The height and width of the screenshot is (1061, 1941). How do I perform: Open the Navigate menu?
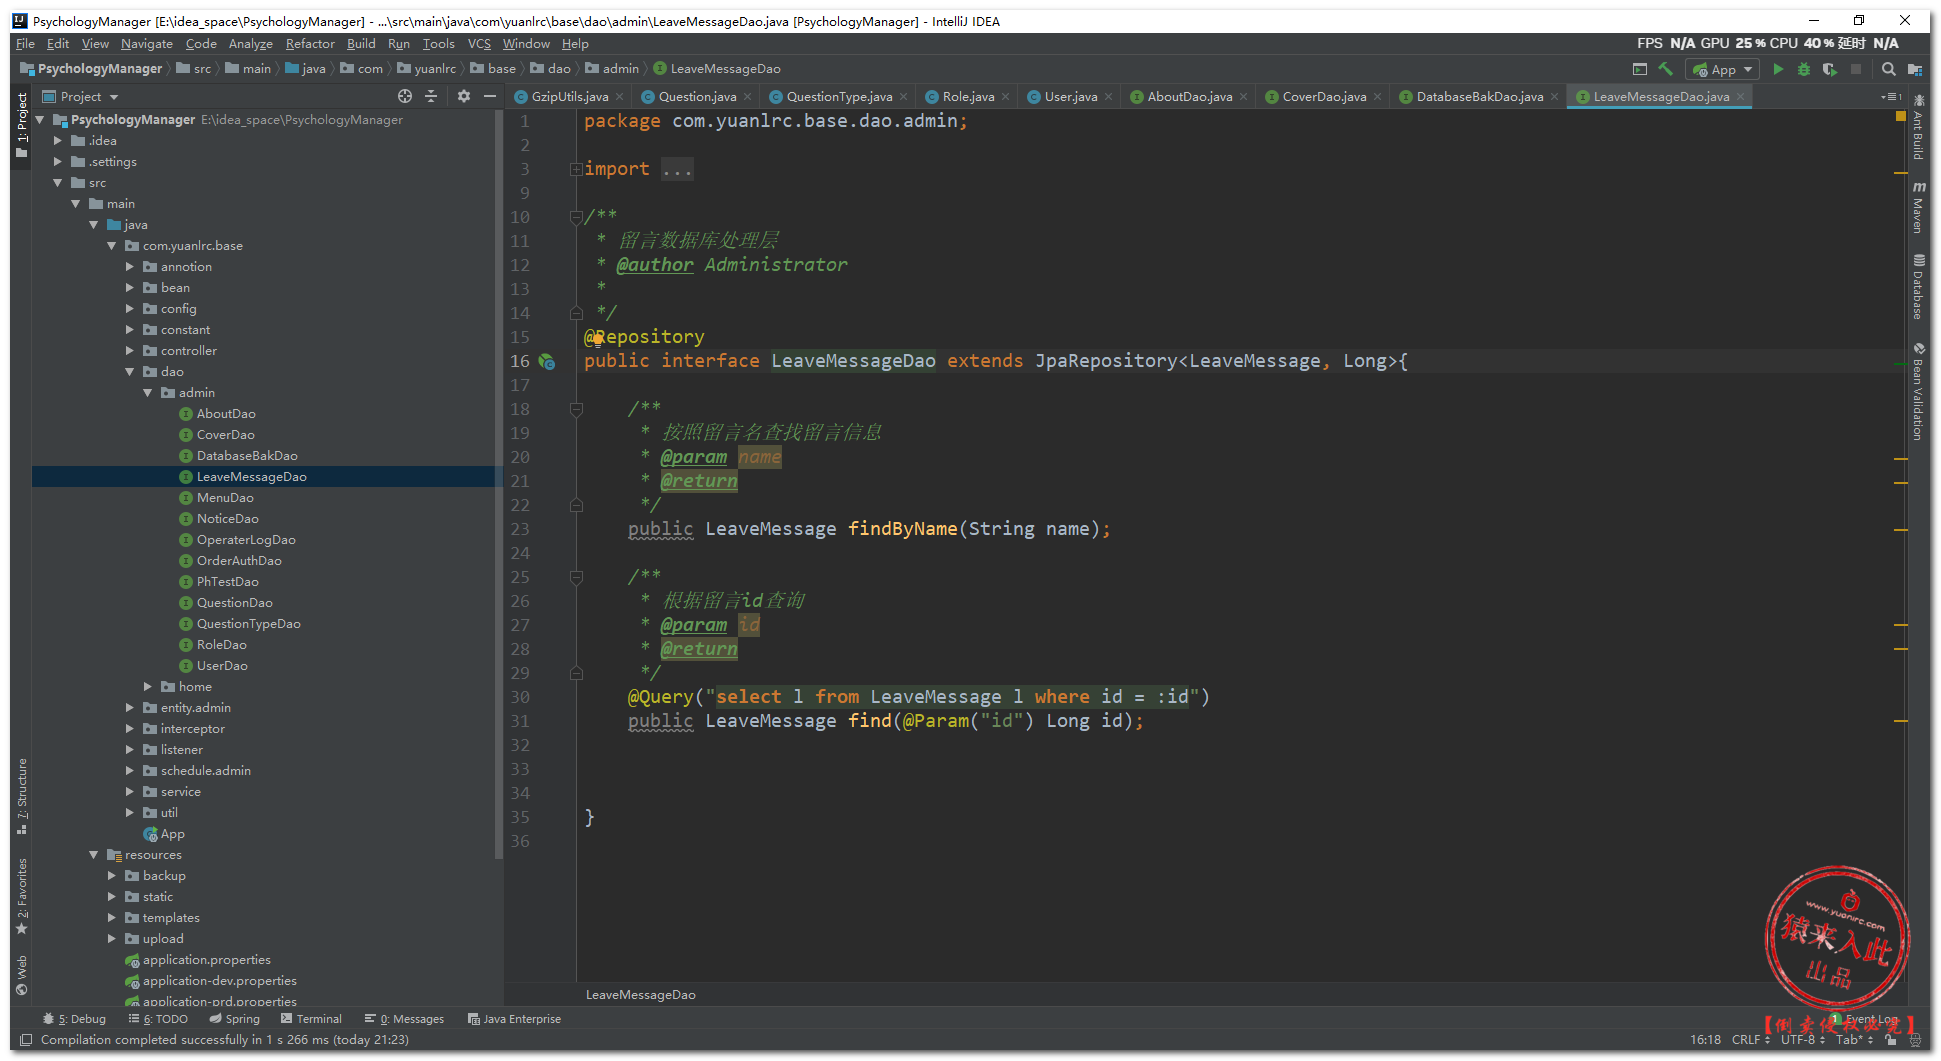coord(147,44)
